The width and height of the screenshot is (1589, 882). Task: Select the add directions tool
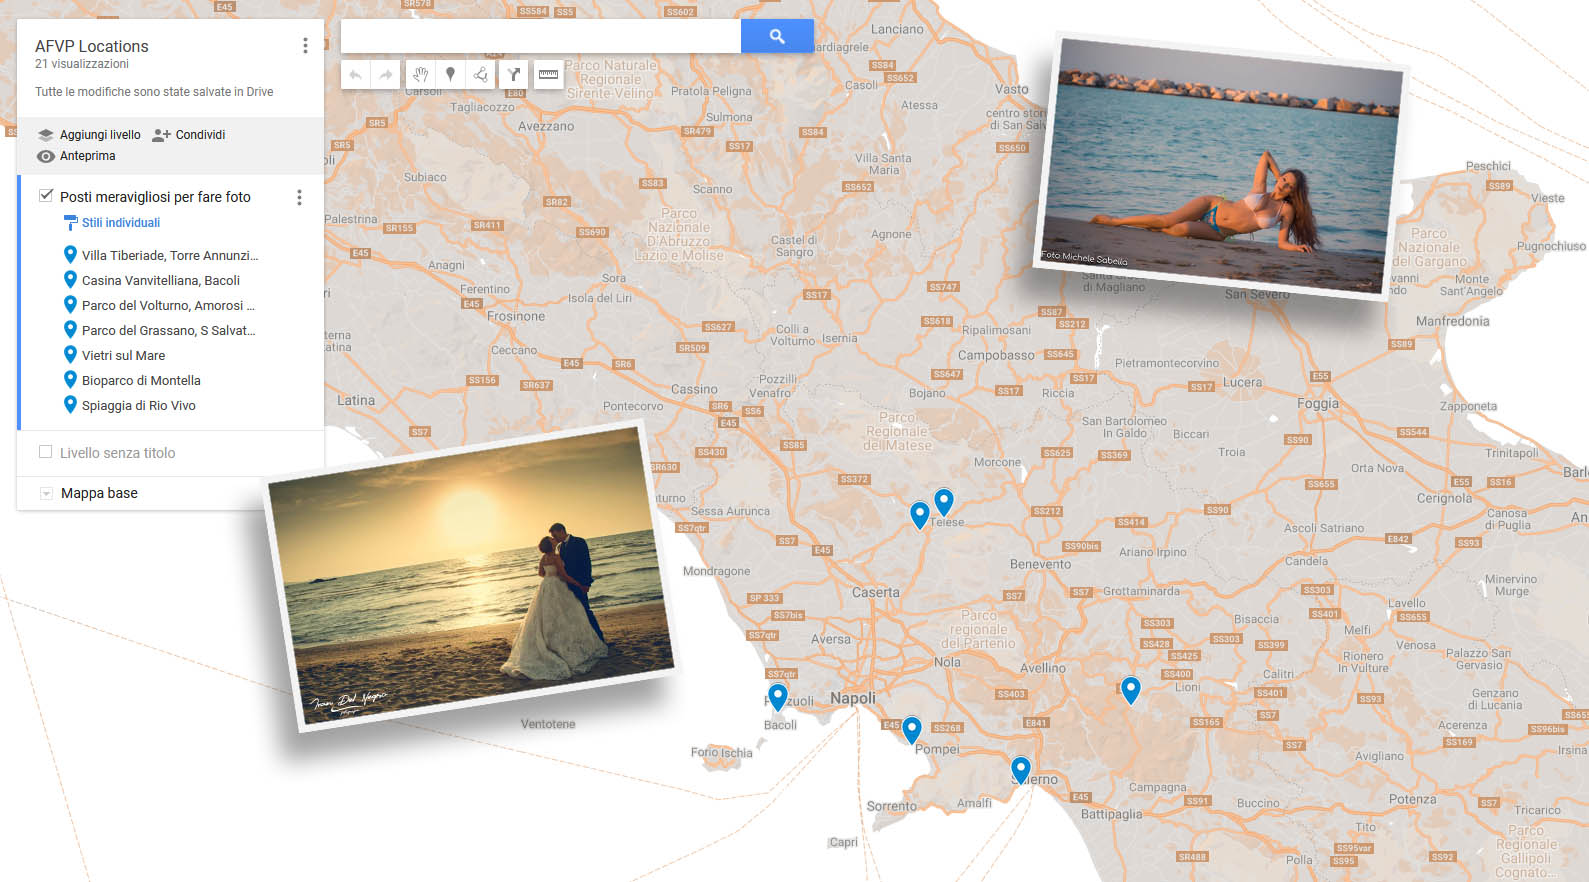[x=513, y=74]
